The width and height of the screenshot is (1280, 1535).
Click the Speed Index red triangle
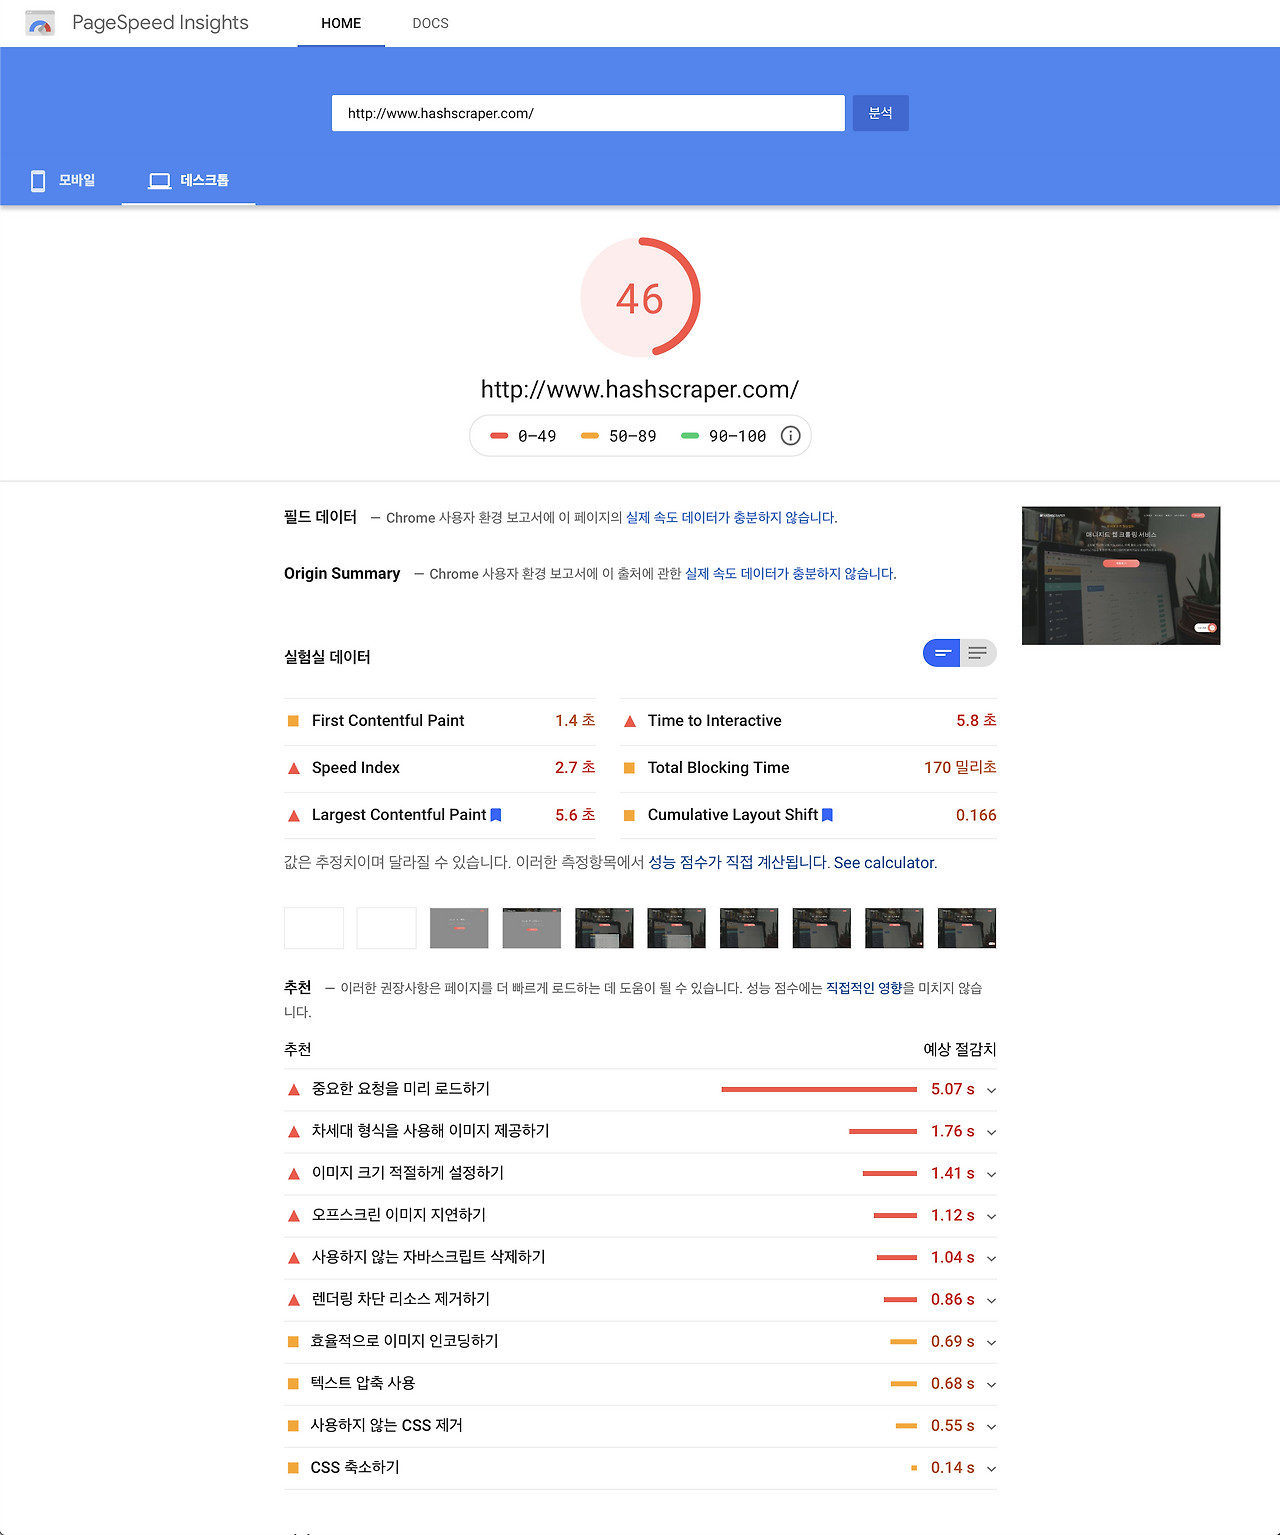(294, 768)
